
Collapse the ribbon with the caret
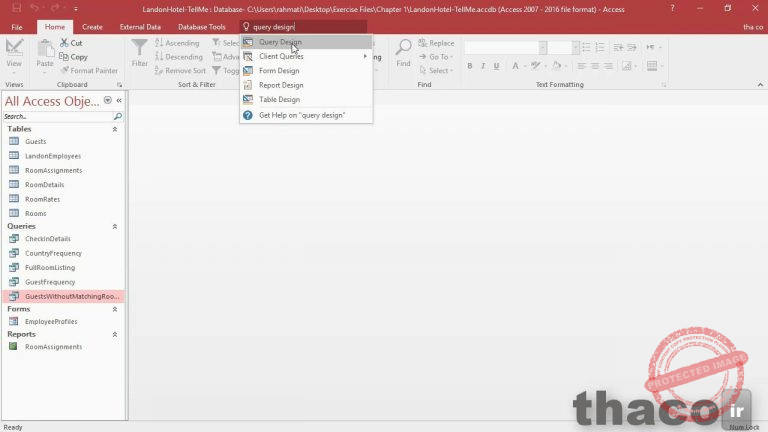pos(760,85)
